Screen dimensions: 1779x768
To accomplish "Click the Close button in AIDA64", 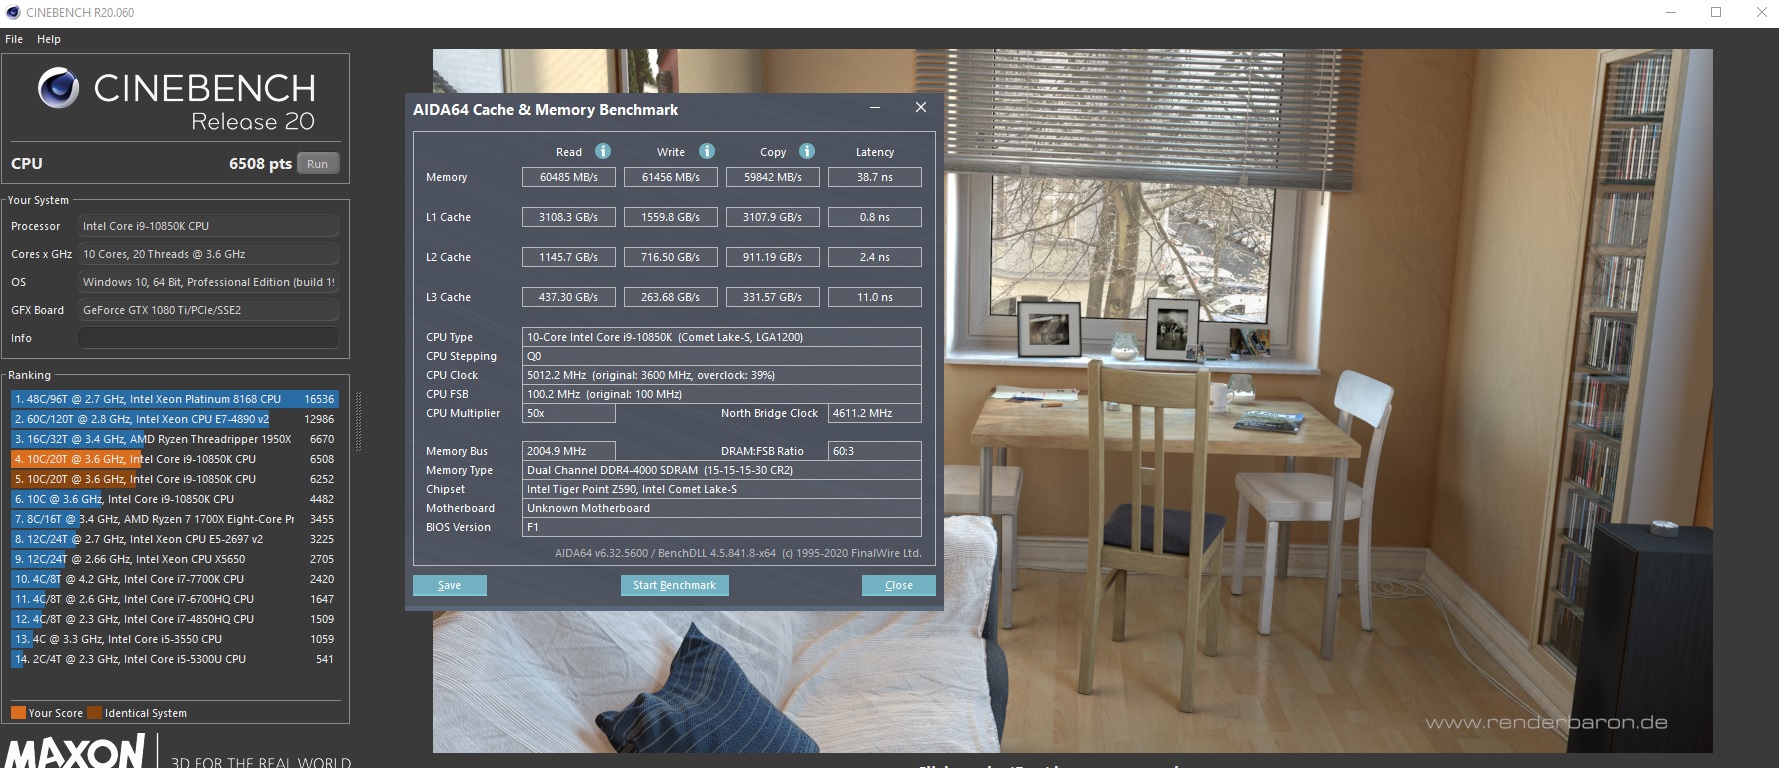I will [x=898, y=585].
